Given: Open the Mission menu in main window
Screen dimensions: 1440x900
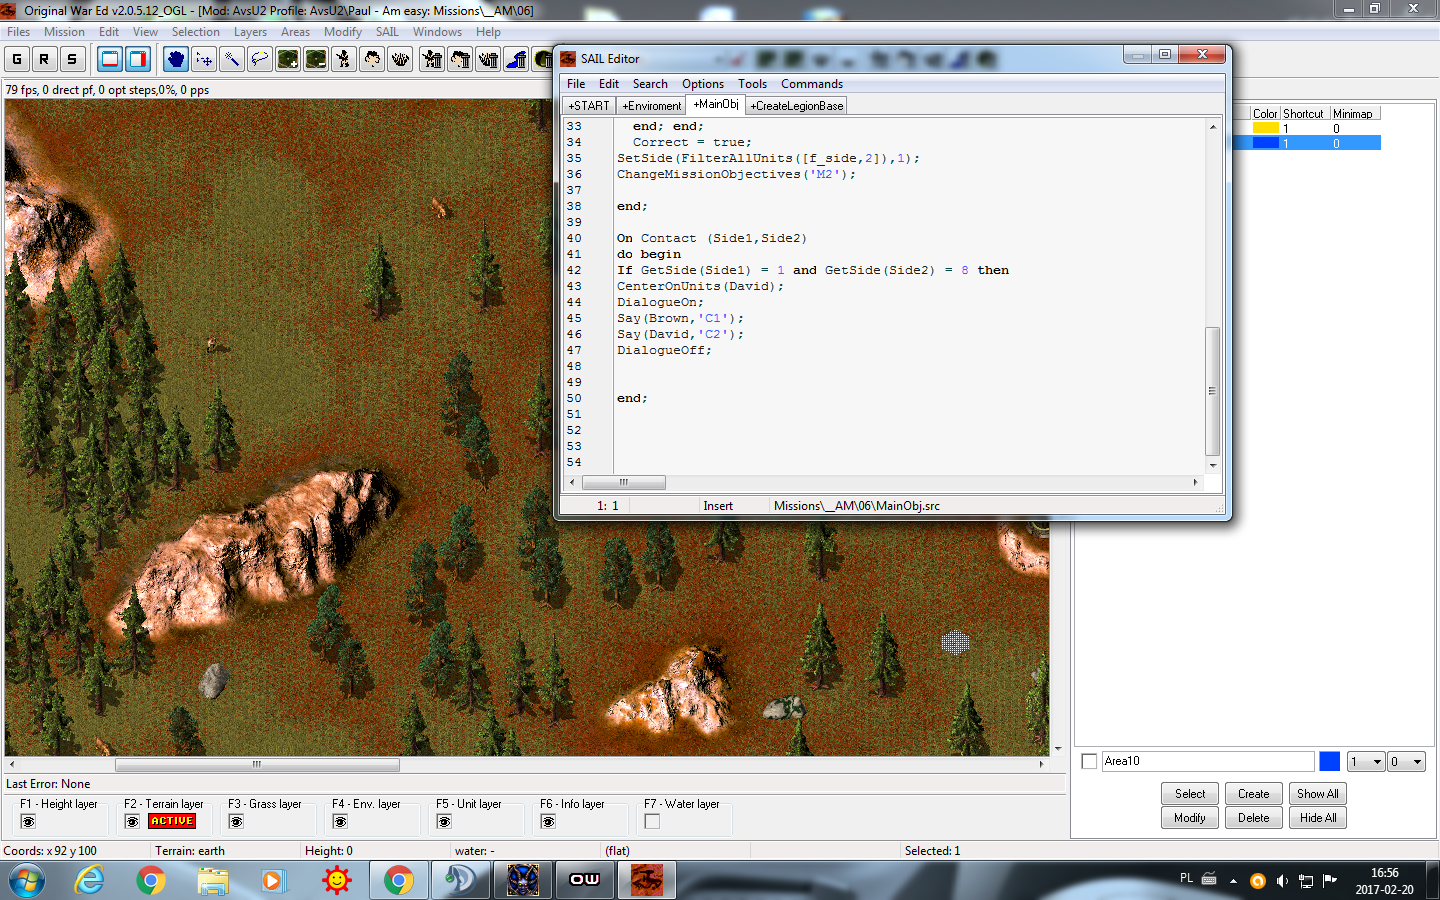Looking at the screenshot, I should point(64,32).
